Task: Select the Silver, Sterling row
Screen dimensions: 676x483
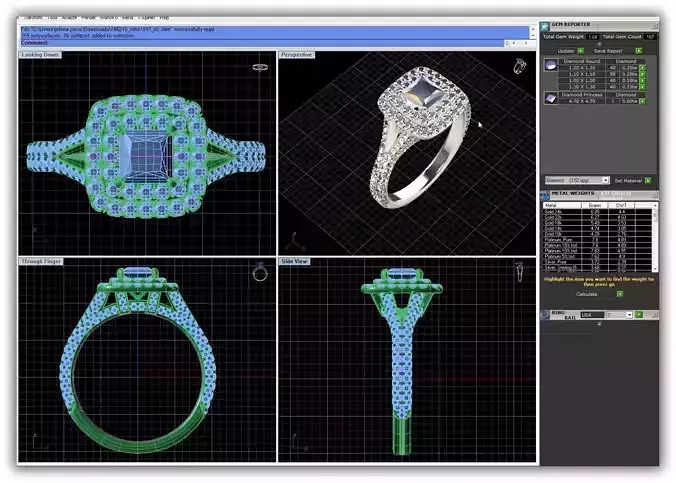Action: (x=597, y=268)
